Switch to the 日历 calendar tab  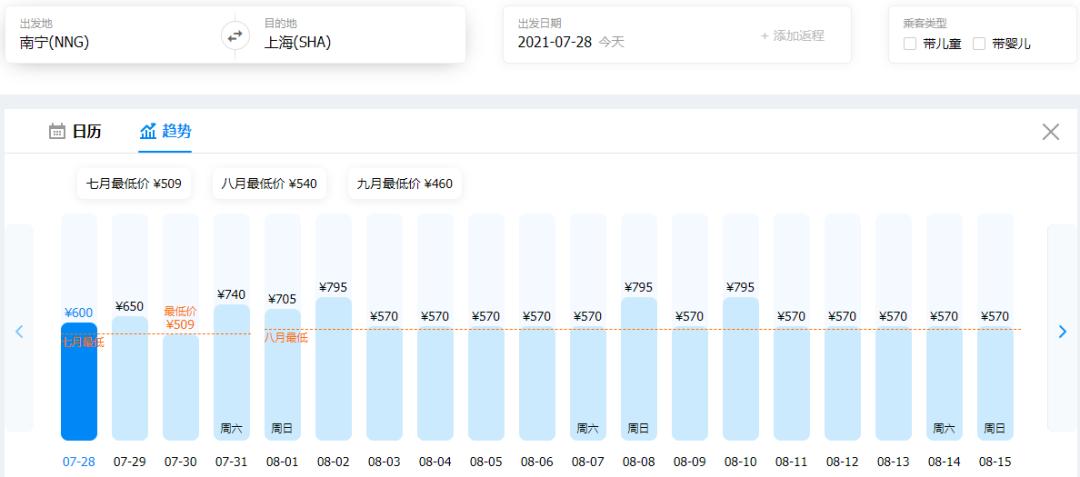(x=75, y=131)
